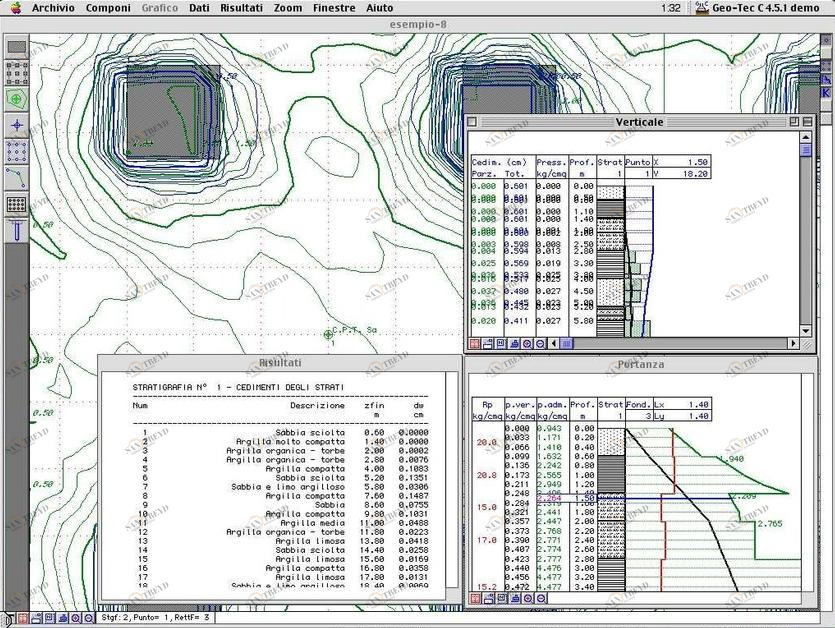
Task: Pick the dotted slab plate tool
Action: (x=16, y=204)
